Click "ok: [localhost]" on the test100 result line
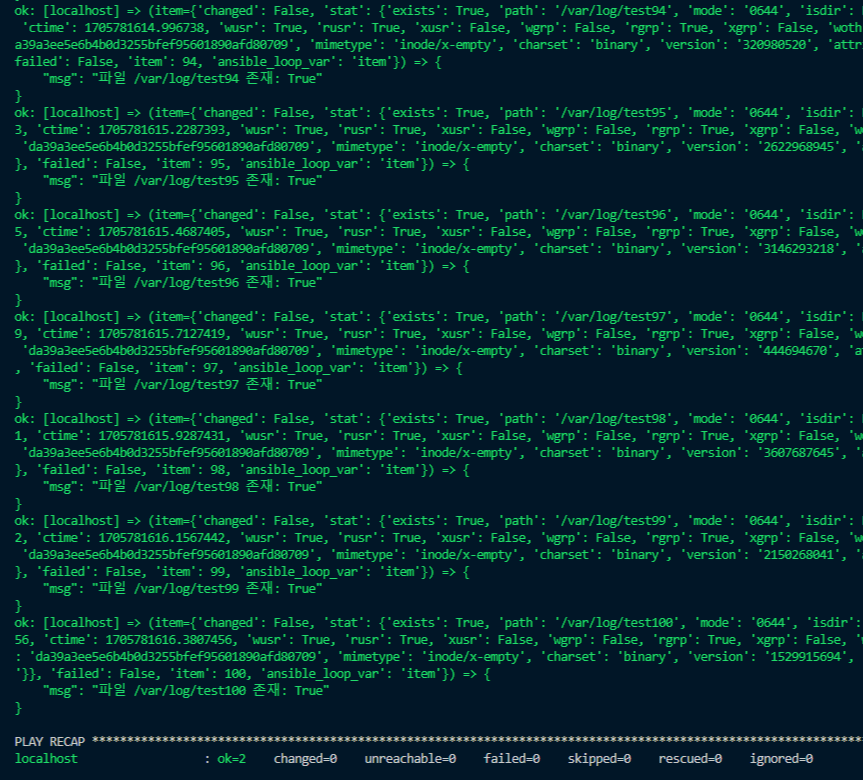The width and height of the screenshot is (863, 780). (x=67, y=622)
